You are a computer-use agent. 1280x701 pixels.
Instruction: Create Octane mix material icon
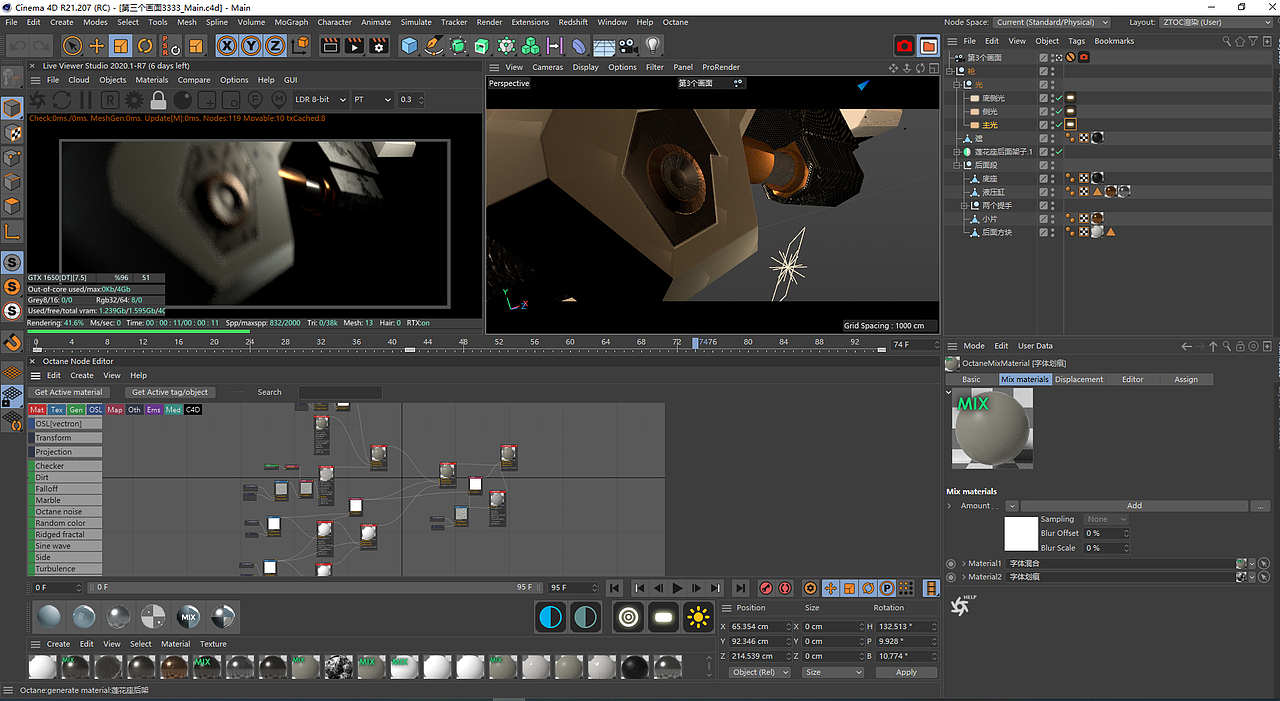pyautogui.click(x=188, y=617)
